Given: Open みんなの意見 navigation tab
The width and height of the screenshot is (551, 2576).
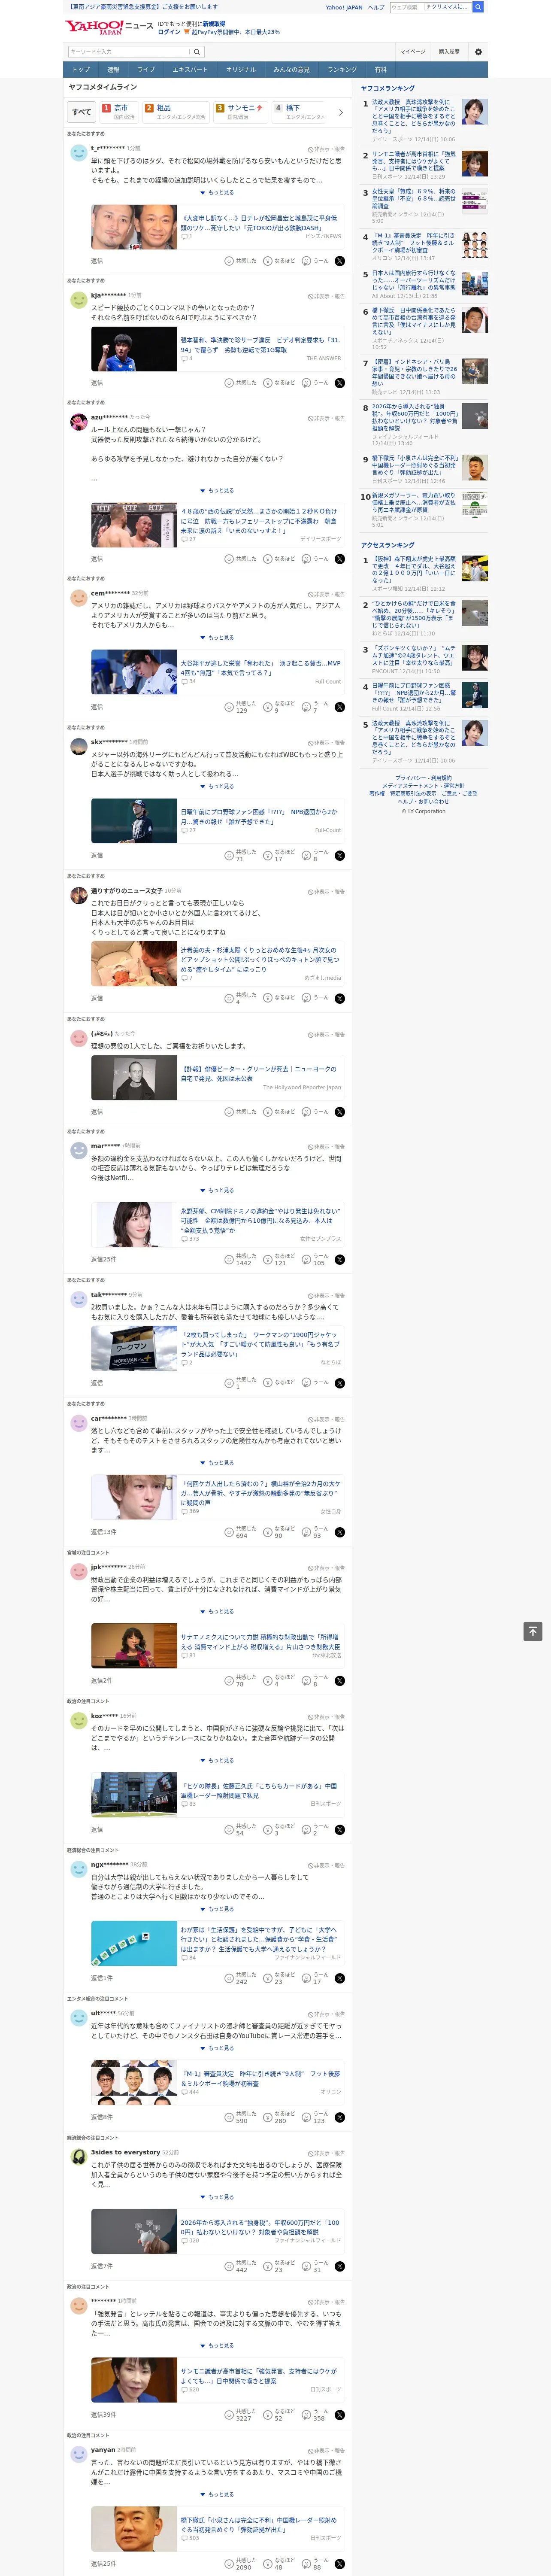Looking at the screenshot, I should tap(291, 70).
